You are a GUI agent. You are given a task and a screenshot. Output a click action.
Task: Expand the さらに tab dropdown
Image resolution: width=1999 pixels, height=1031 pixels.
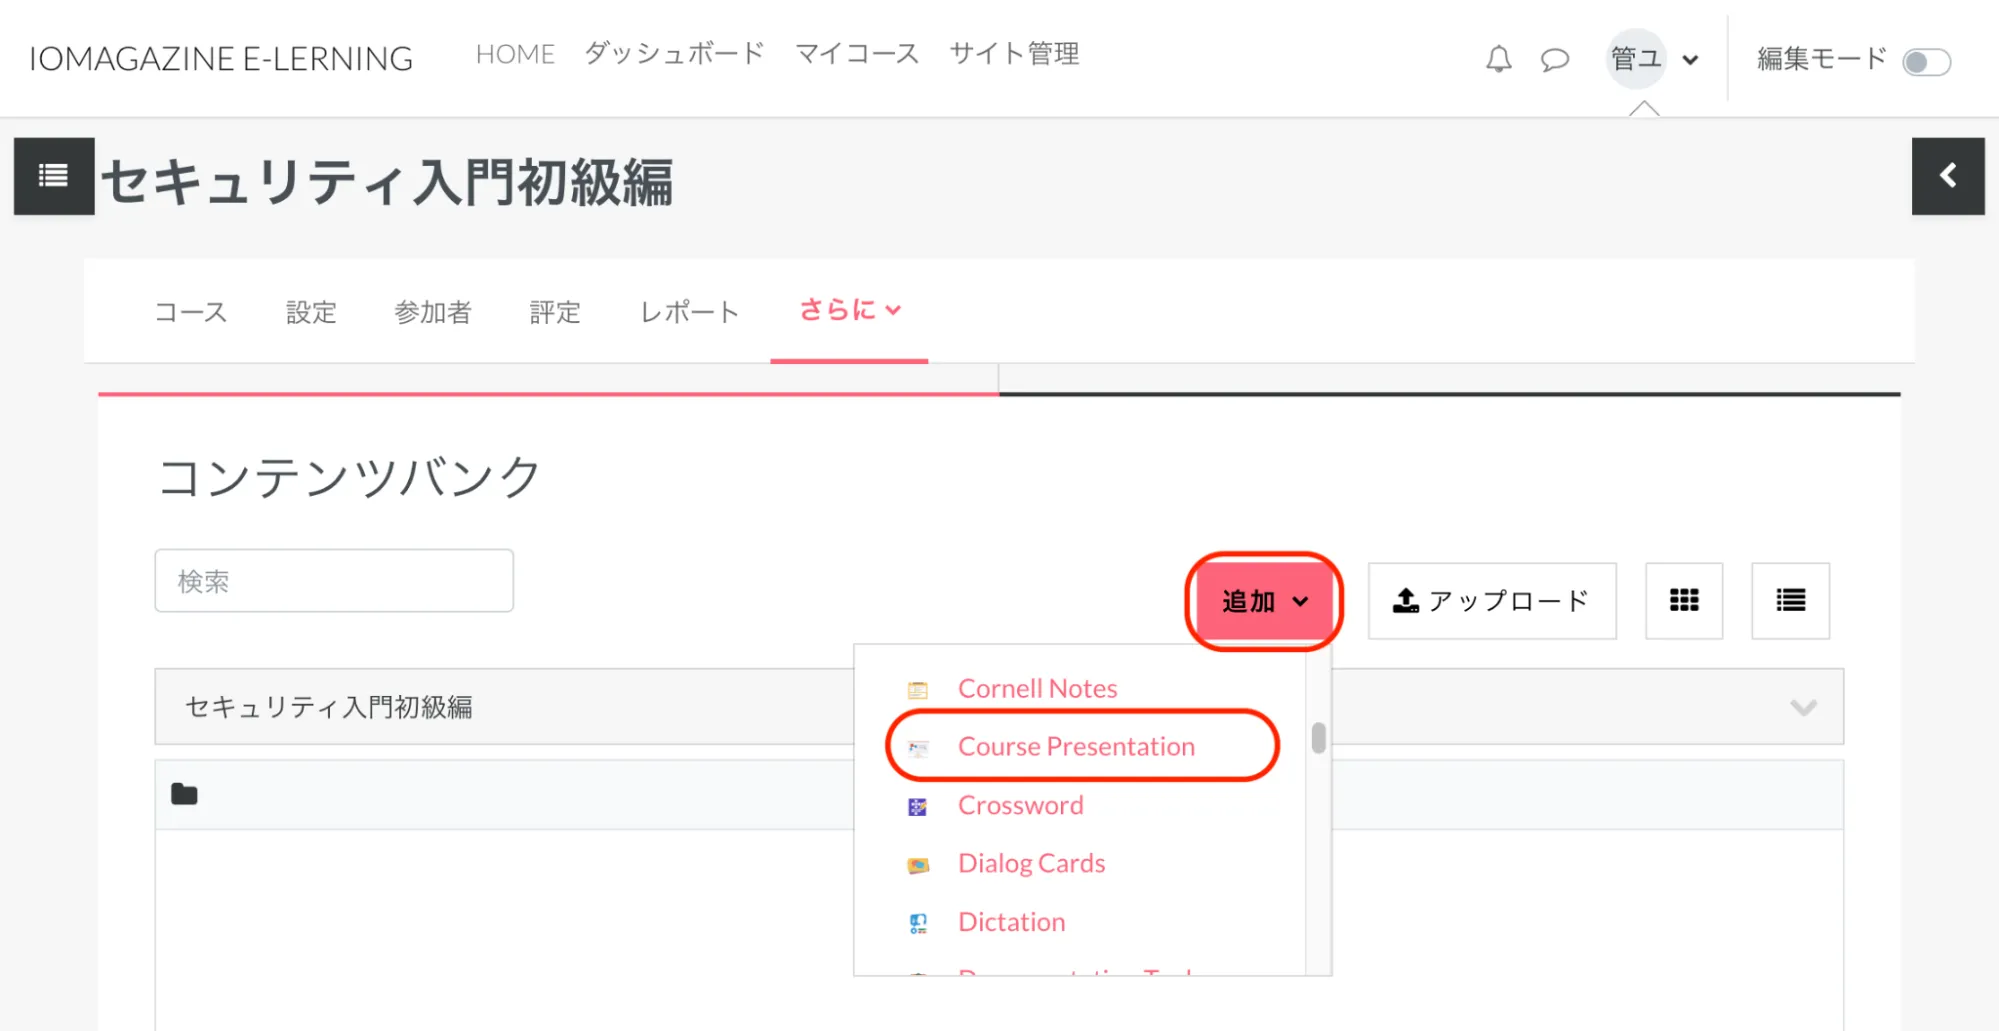pyautogui.click(x=849, y=310)
